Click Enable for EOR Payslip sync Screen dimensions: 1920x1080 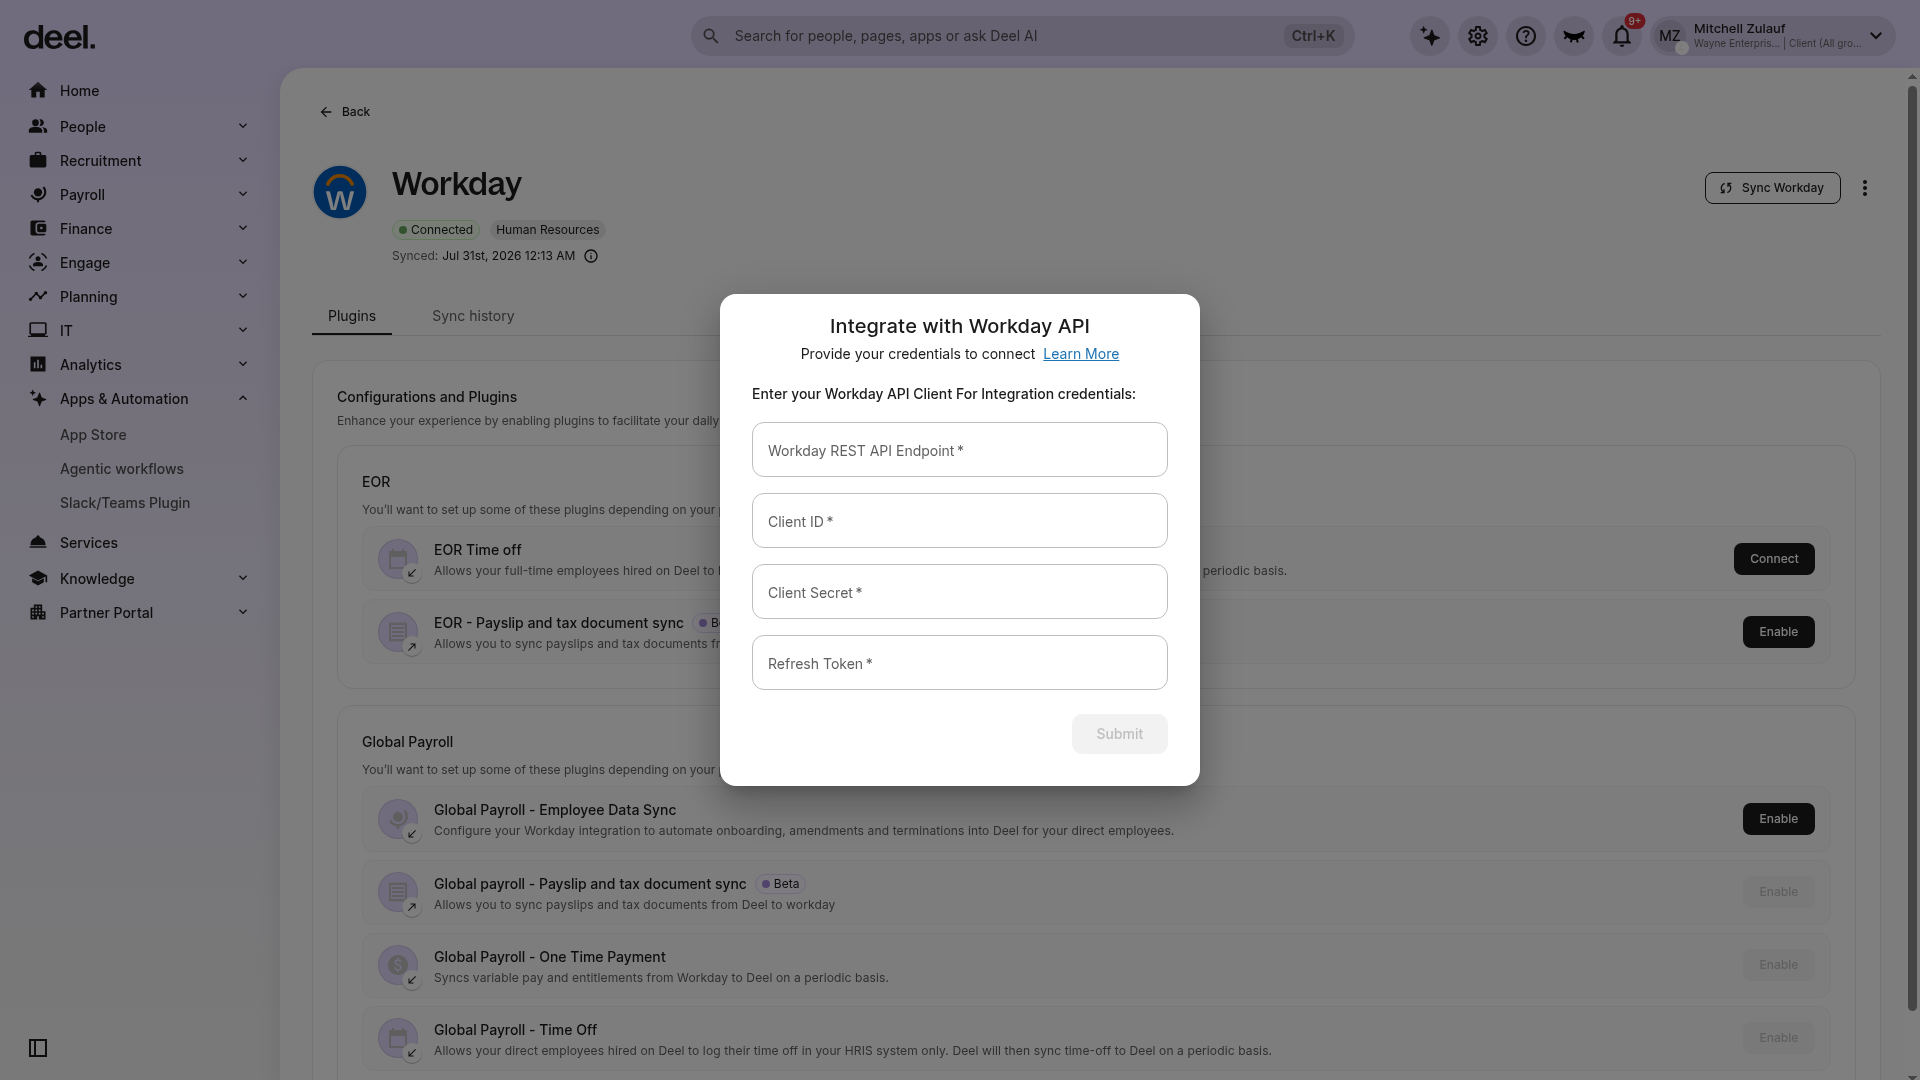[x=1779, y=632]
